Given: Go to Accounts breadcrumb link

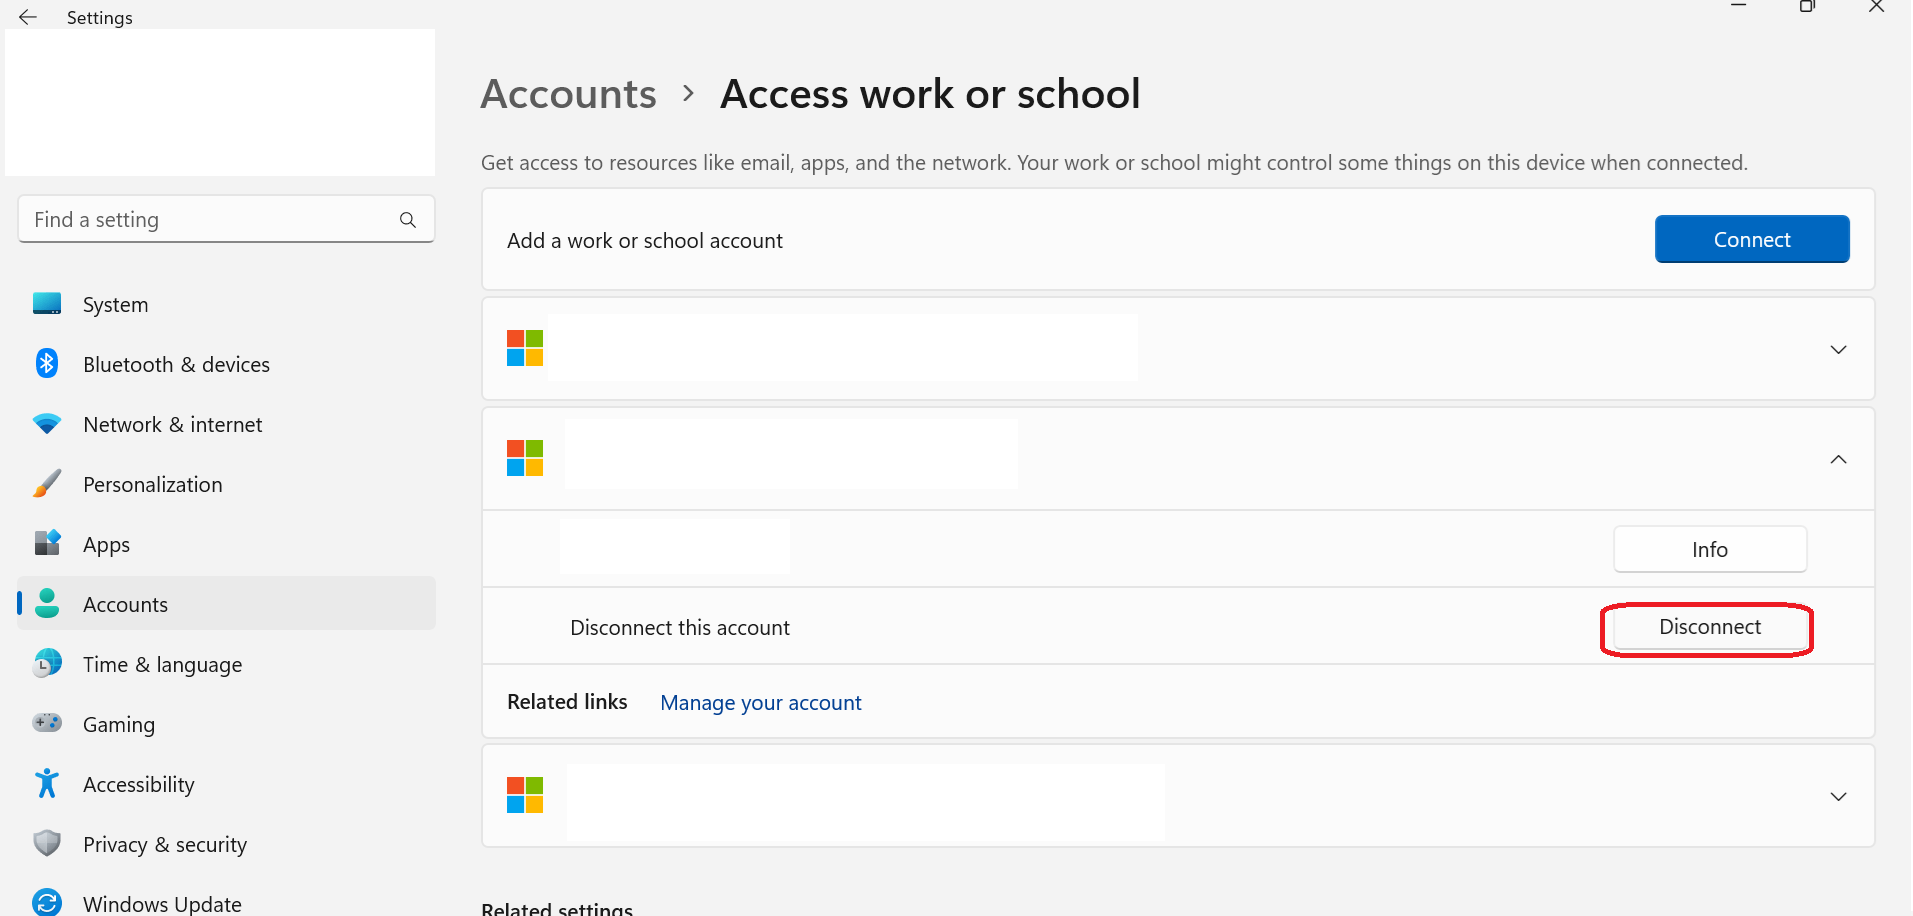Looking at the screenshot, I should click(x=568, y=94).
